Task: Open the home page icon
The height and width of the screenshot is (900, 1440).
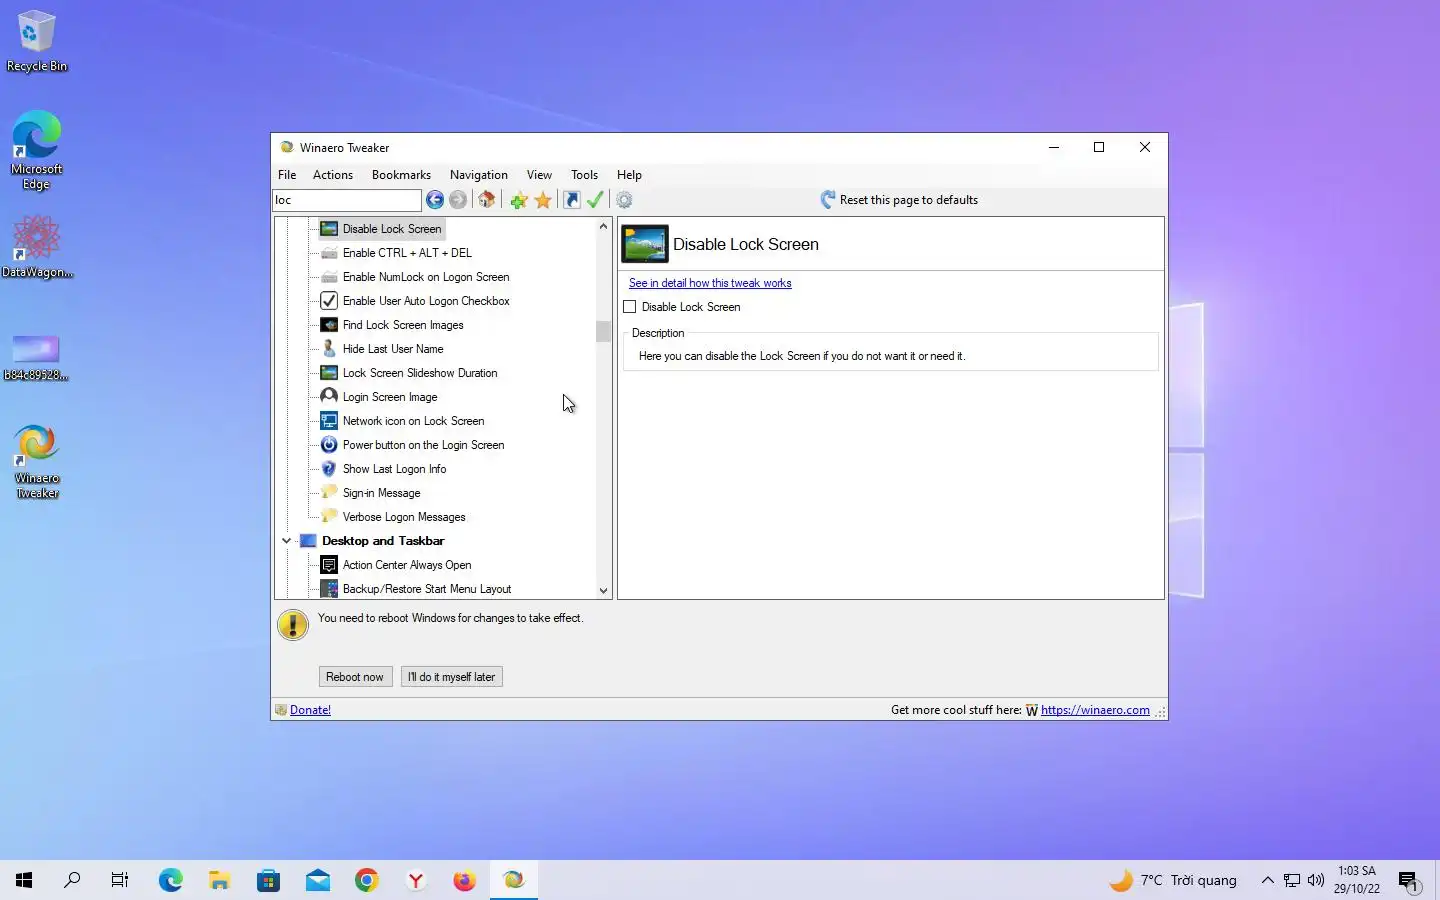Action: (487, 200)
